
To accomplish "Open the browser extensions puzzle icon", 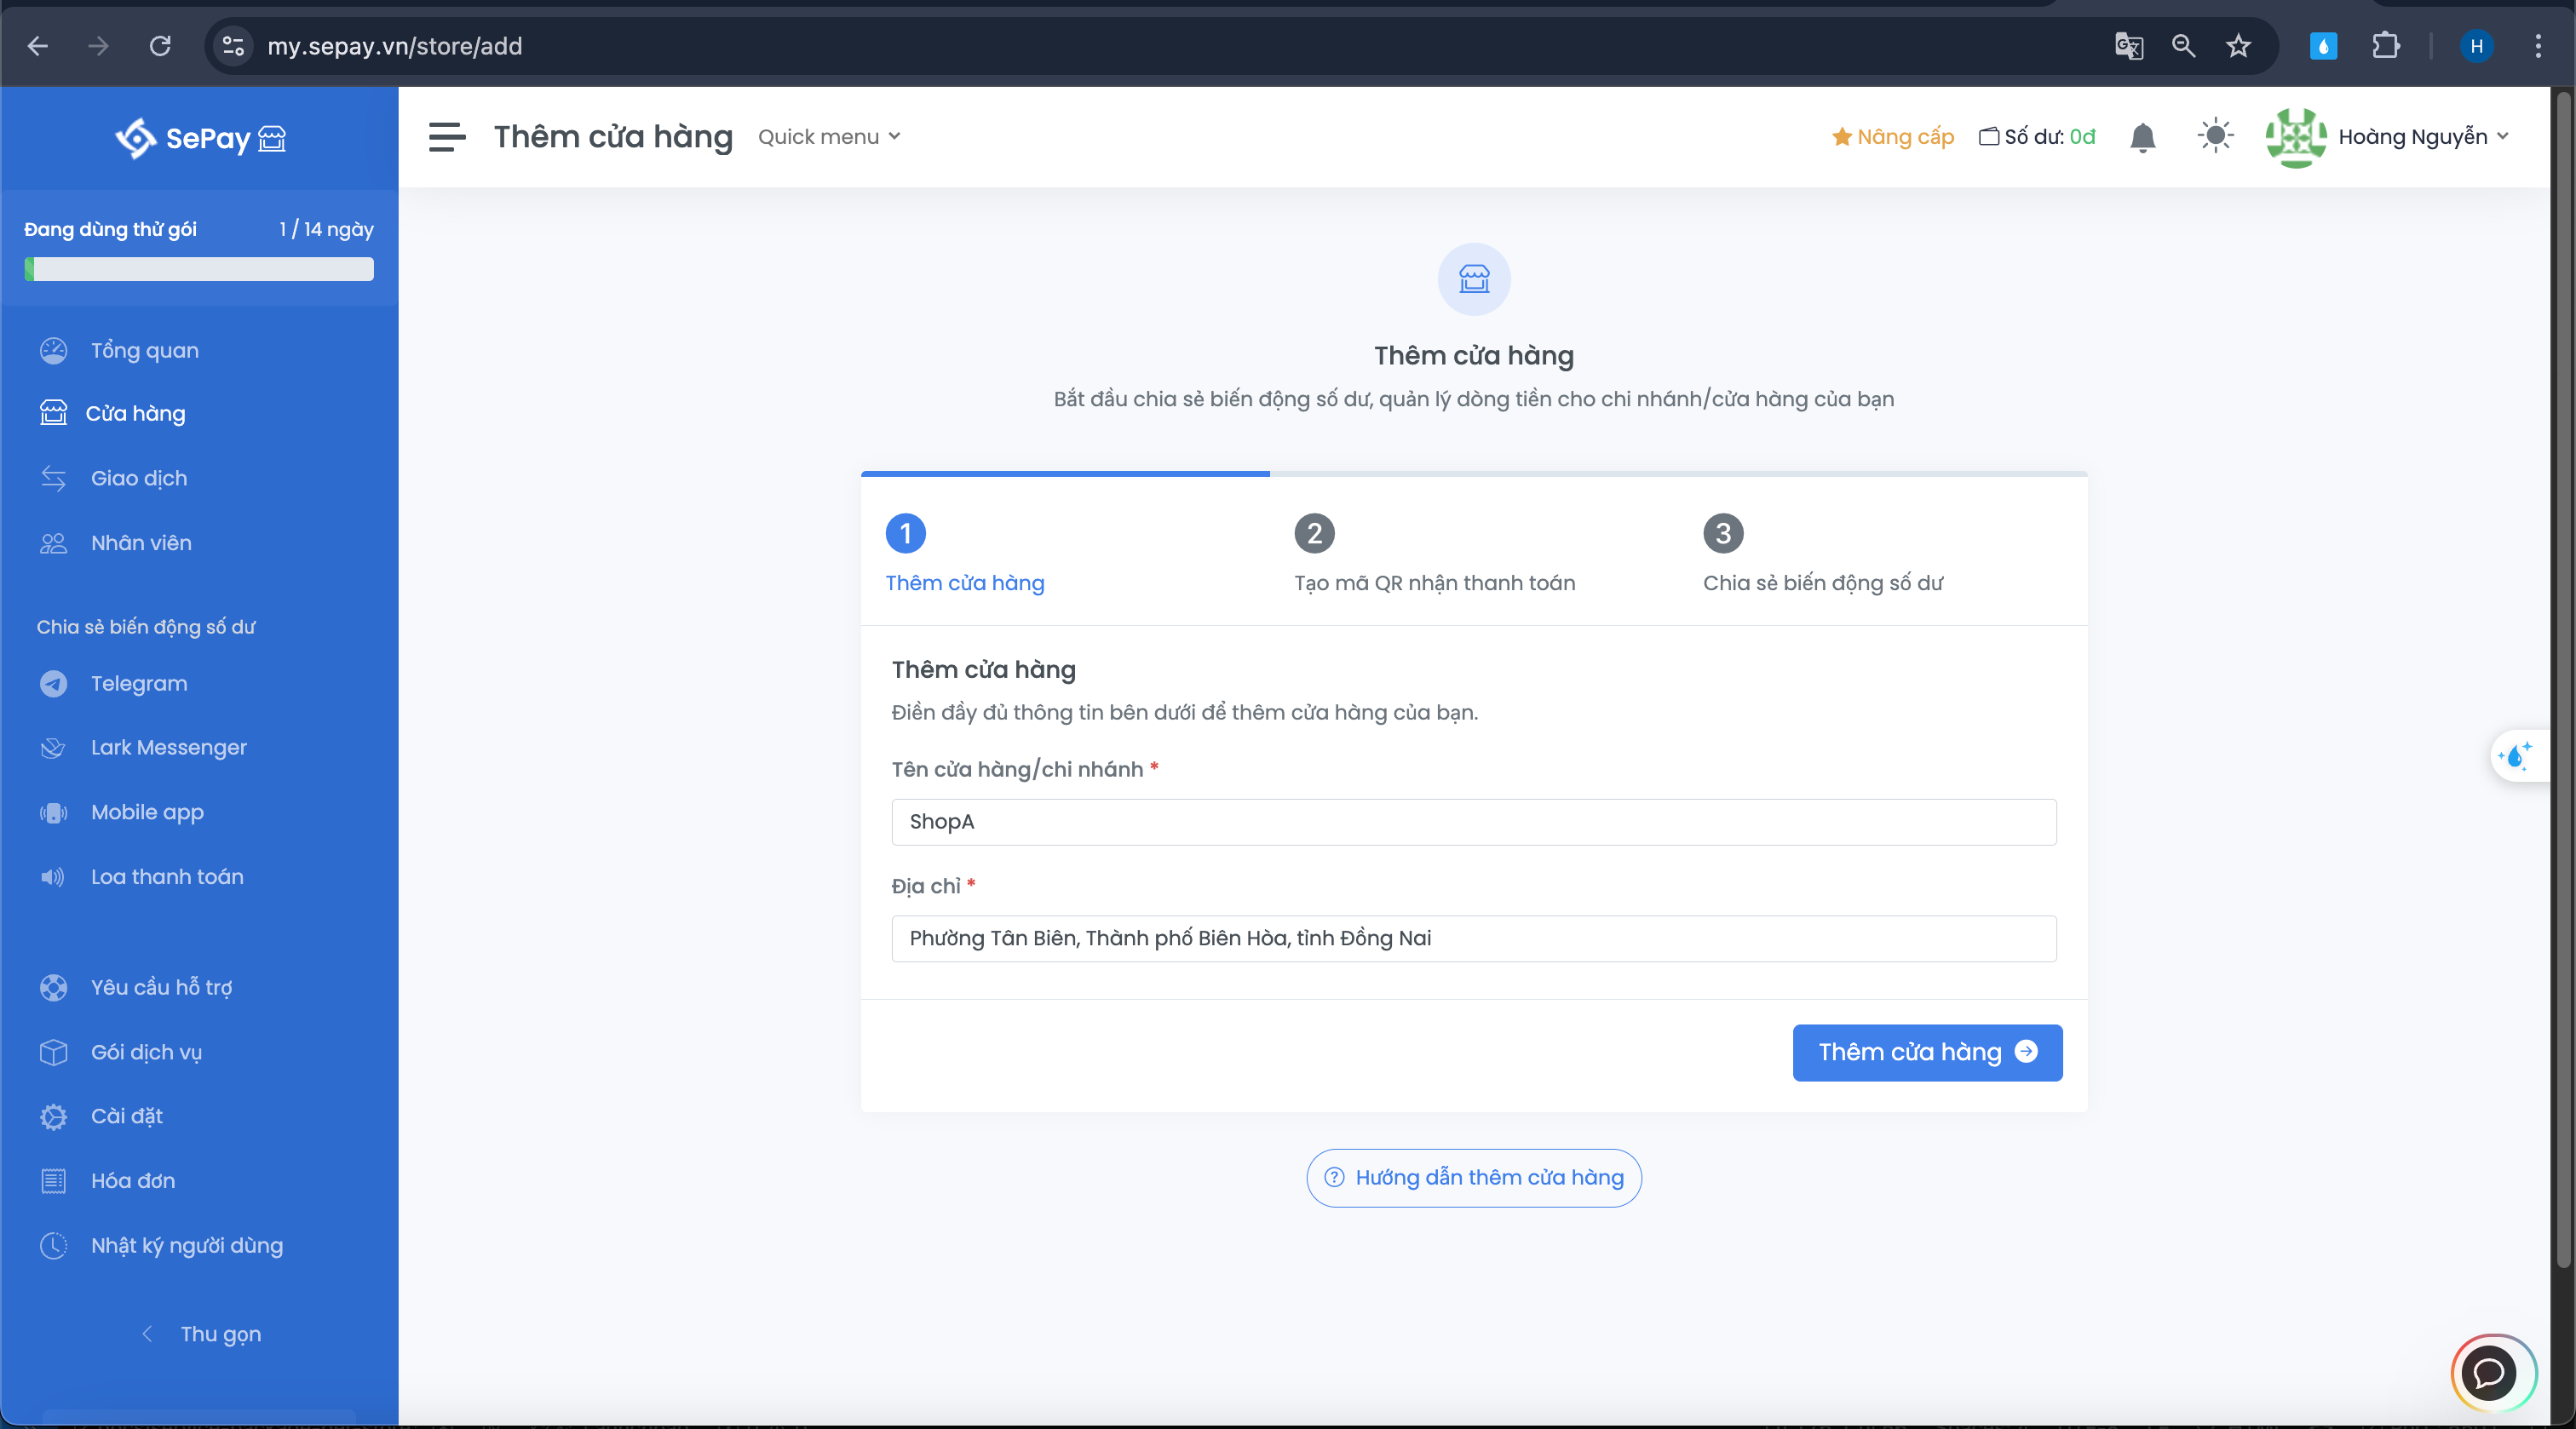I will (x=2386, y=46).
